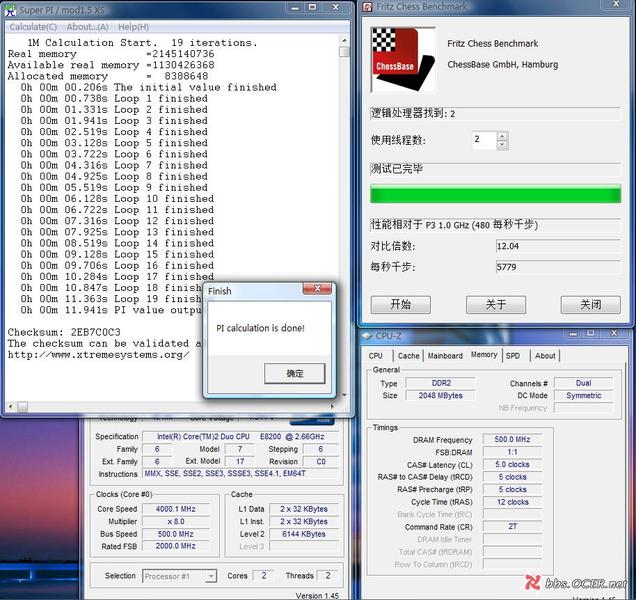The width and height of the screenshot is (636, 600).
Task: Click the Fritz Chess Benchmark title bar icon
Action: click(367, 7)
